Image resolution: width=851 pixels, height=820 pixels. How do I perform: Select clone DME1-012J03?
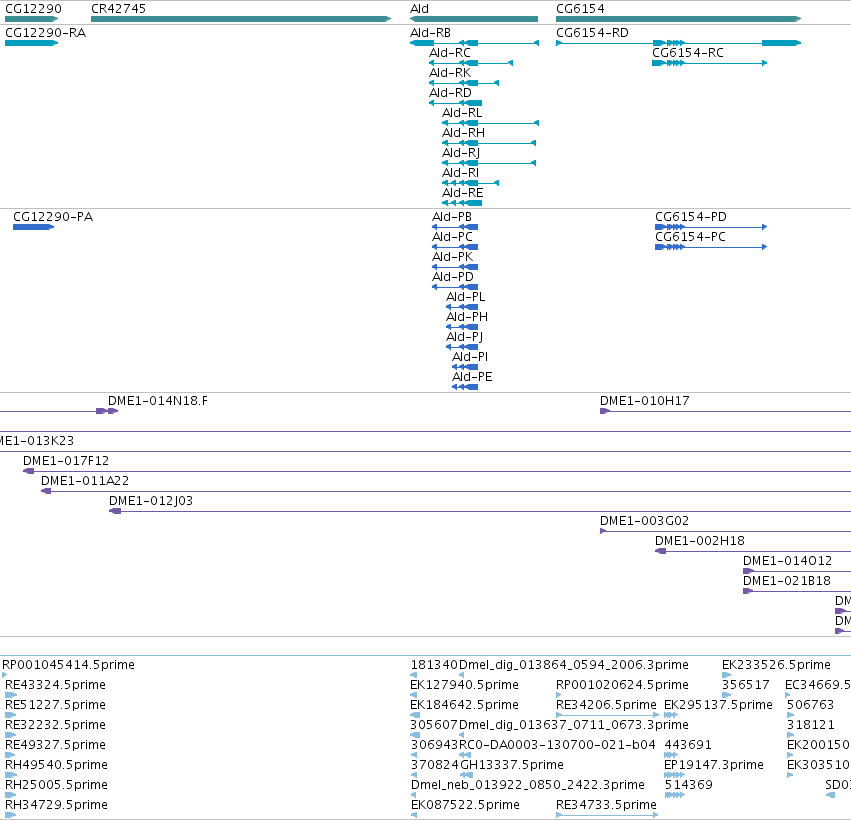151,501
